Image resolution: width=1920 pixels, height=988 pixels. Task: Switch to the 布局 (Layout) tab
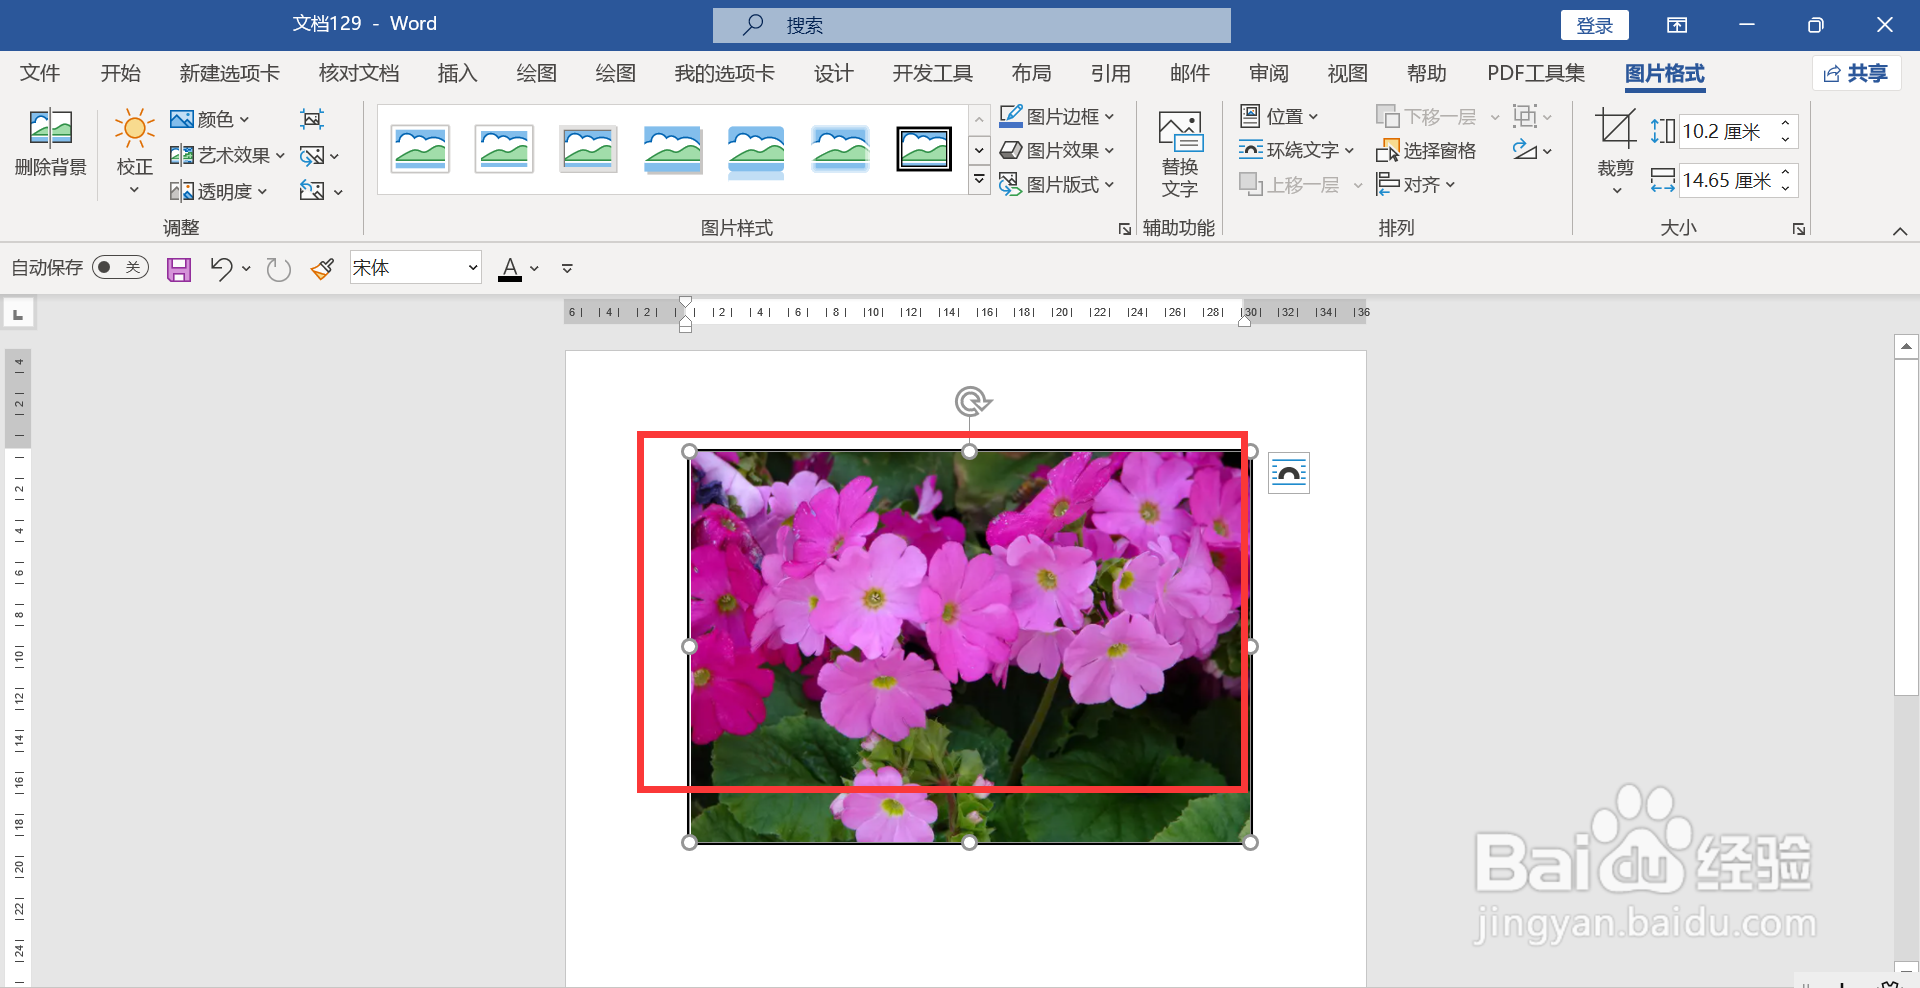(1032, 73)
